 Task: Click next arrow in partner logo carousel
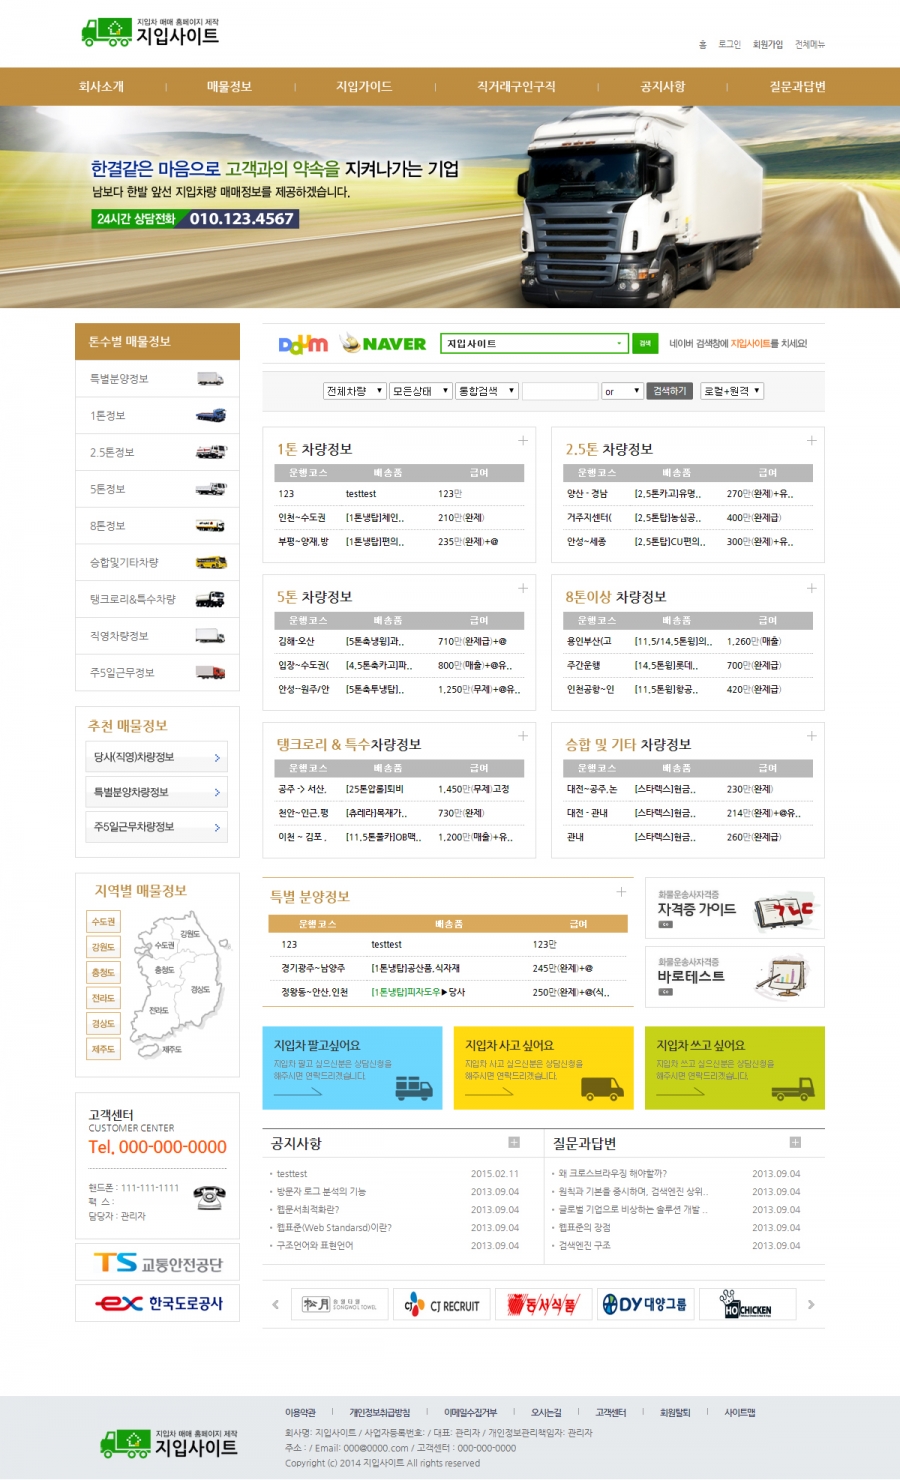[x=811, y=1304]
